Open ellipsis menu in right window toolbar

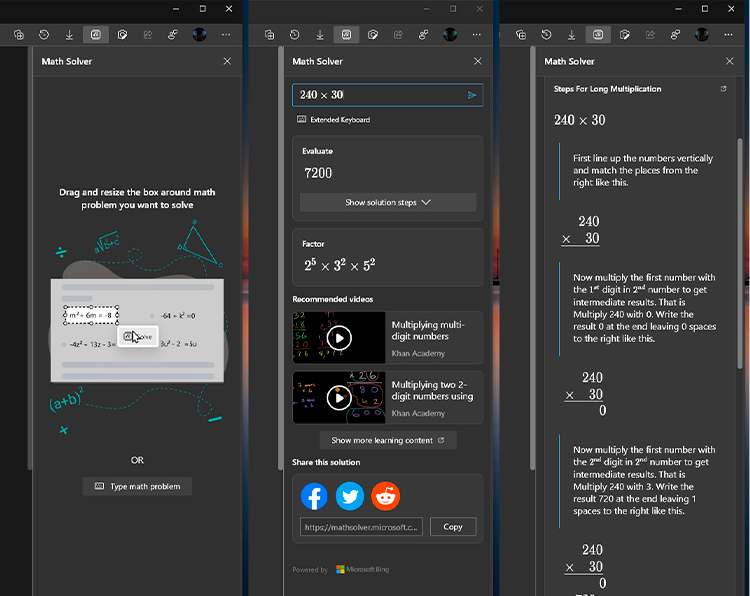(x=728, y=34)
